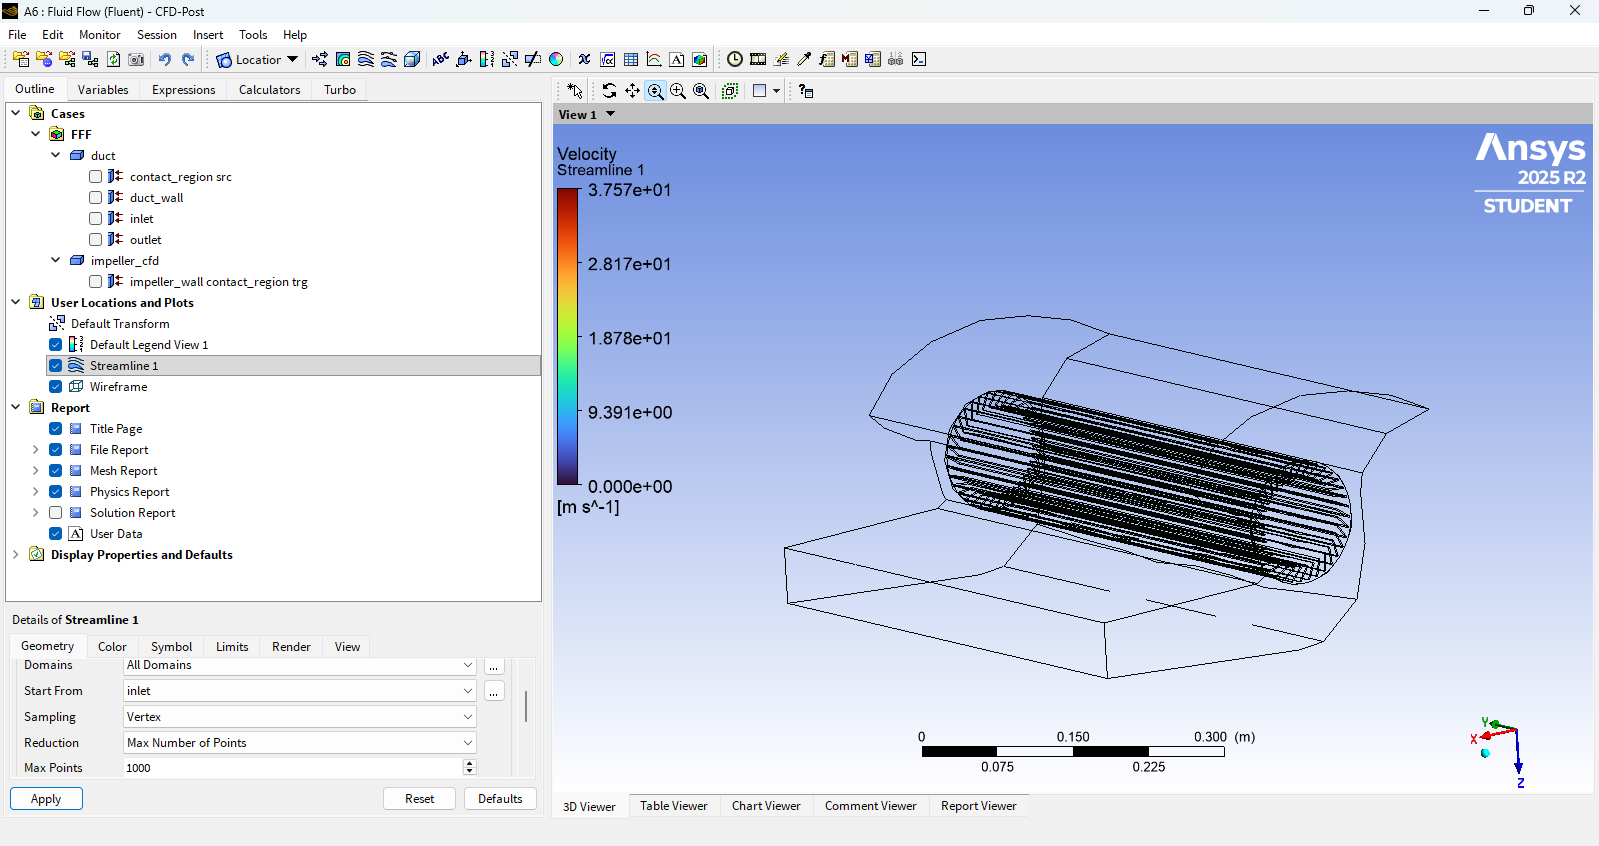1599x846 pixels.
Task: Expand Display Properties and Defaults node
Action: [16, 555]
